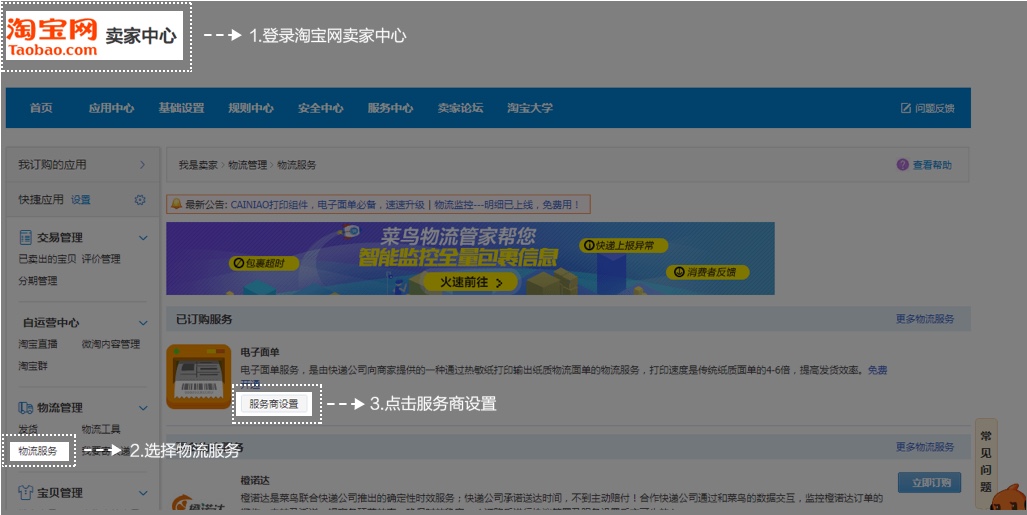Click 物流管理 in the breadcrumb
The image size is (1027, 515).
[248, 165]
